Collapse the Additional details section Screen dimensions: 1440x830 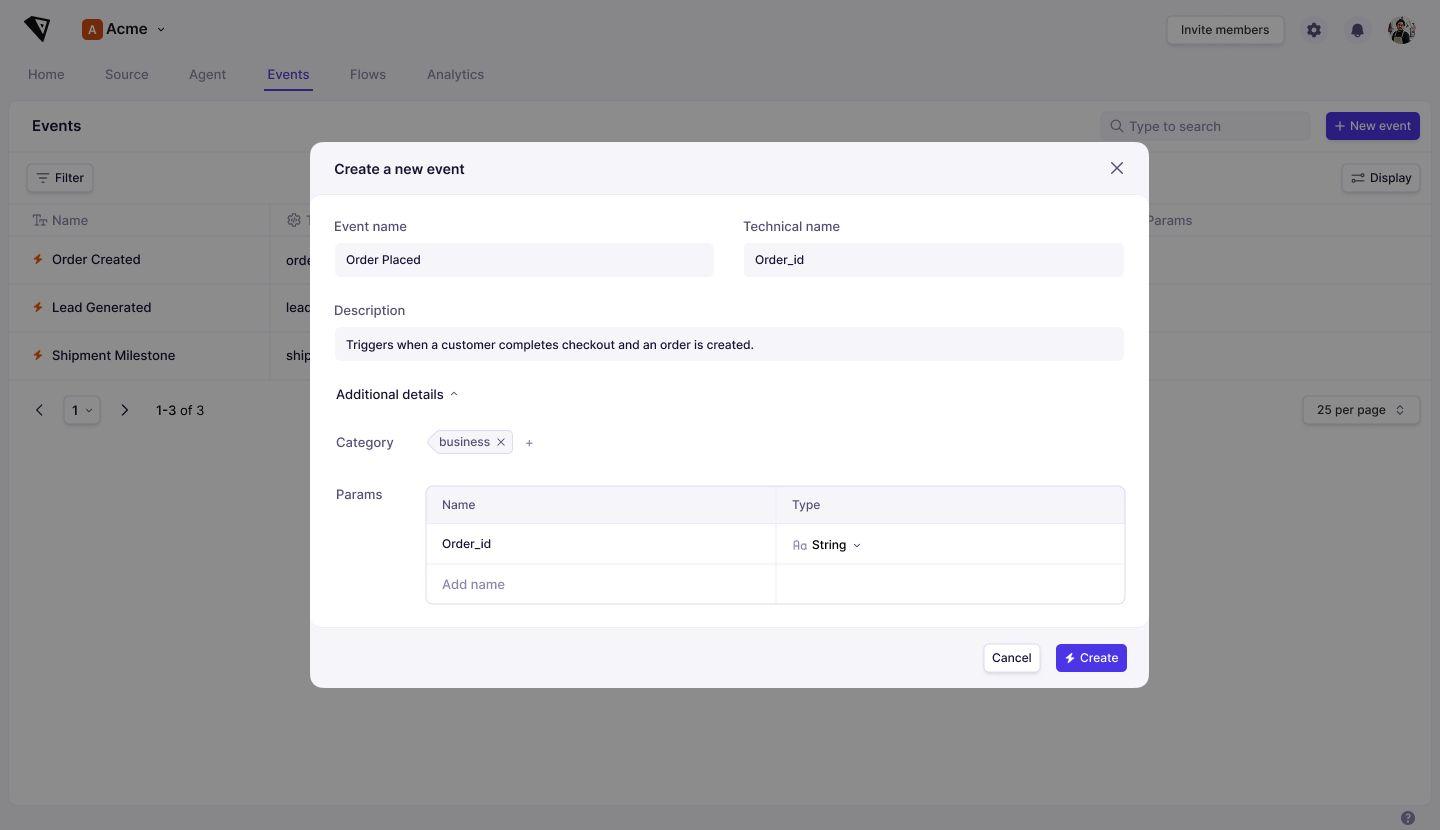click(x=397, y=394)
